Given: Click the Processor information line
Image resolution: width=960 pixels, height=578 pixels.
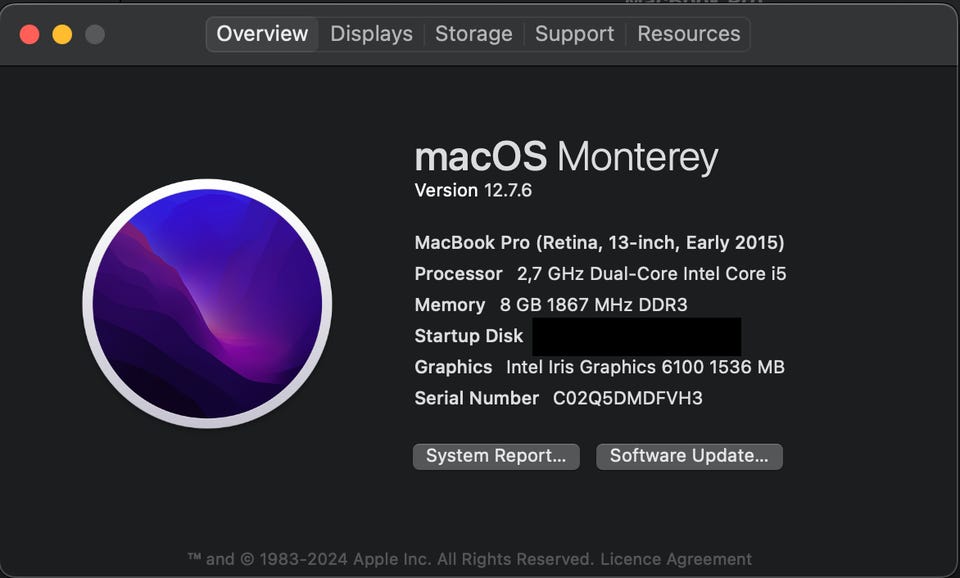Looking at the screenshot, I should pyautogui.click(x=600, y=274).
